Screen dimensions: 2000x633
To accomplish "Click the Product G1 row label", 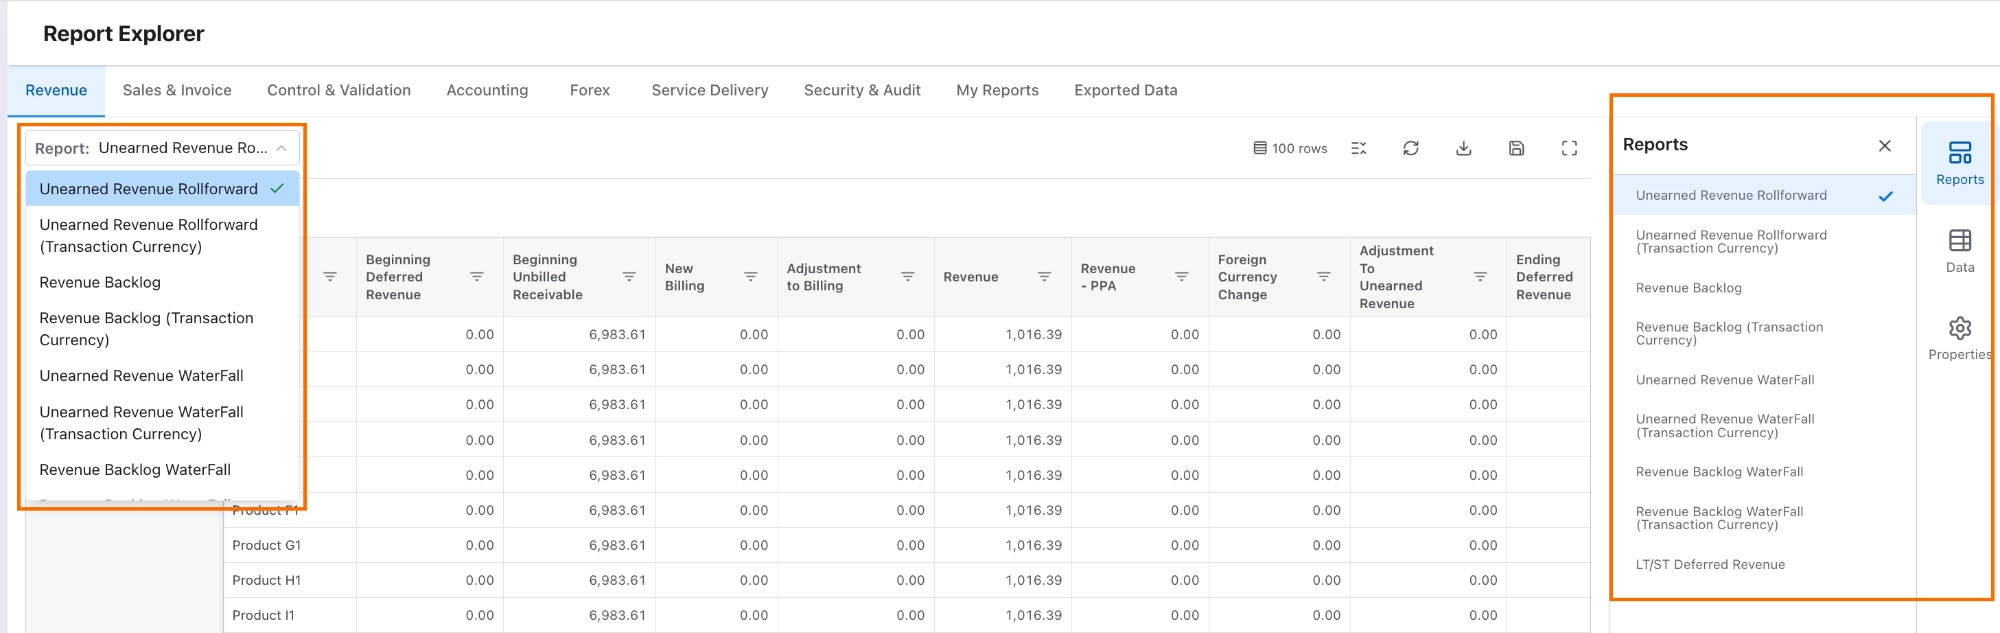I will [x=266, y=546].
